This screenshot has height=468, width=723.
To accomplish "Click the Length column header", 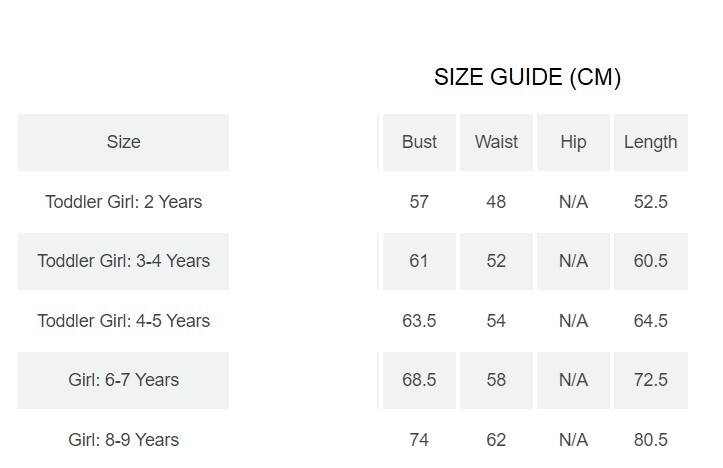I will [x=650, y=142].
